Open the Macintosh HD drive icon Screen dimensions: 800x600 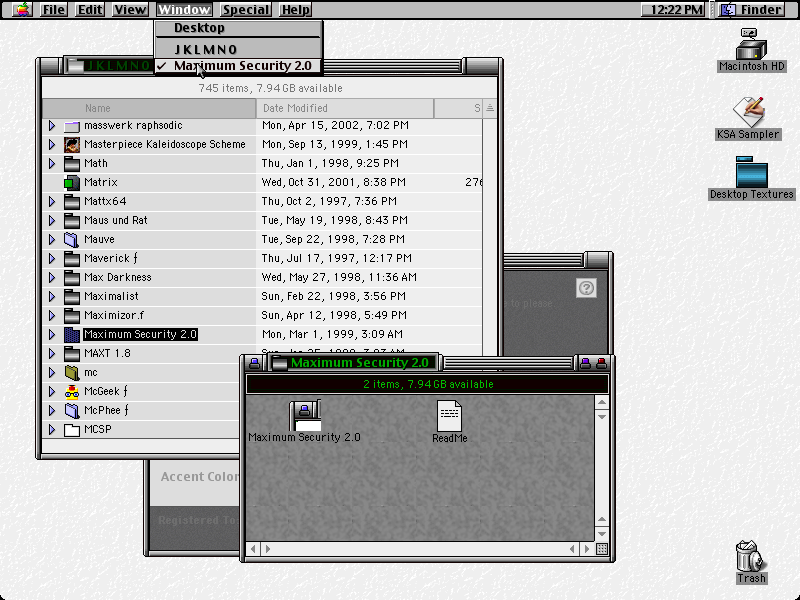[751, 43]
